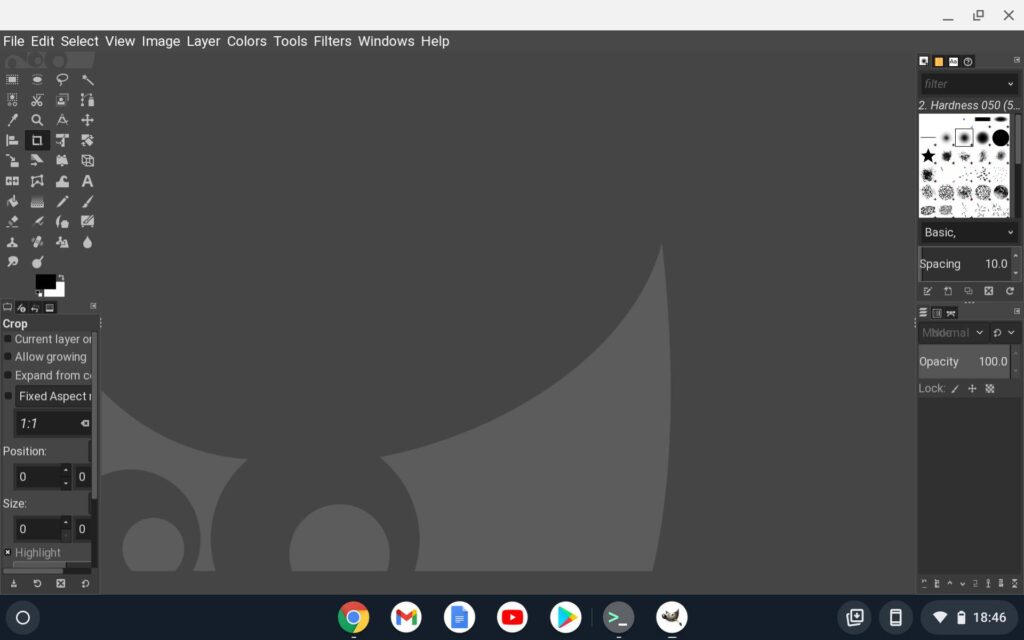Select the Color Picker eyedropper tool
Screen dimensions: 1024x640
[12, 120]
